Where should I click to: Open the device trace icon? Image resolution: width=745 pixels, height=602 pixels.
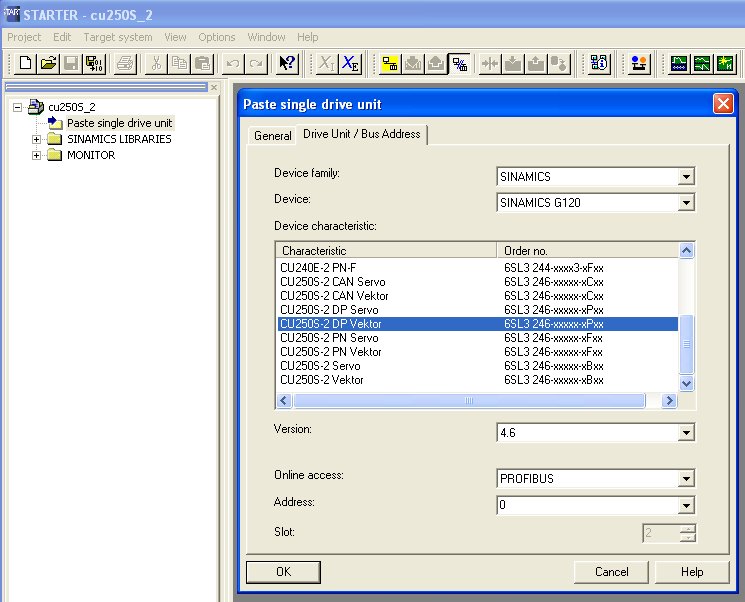(x=679, y=63)
